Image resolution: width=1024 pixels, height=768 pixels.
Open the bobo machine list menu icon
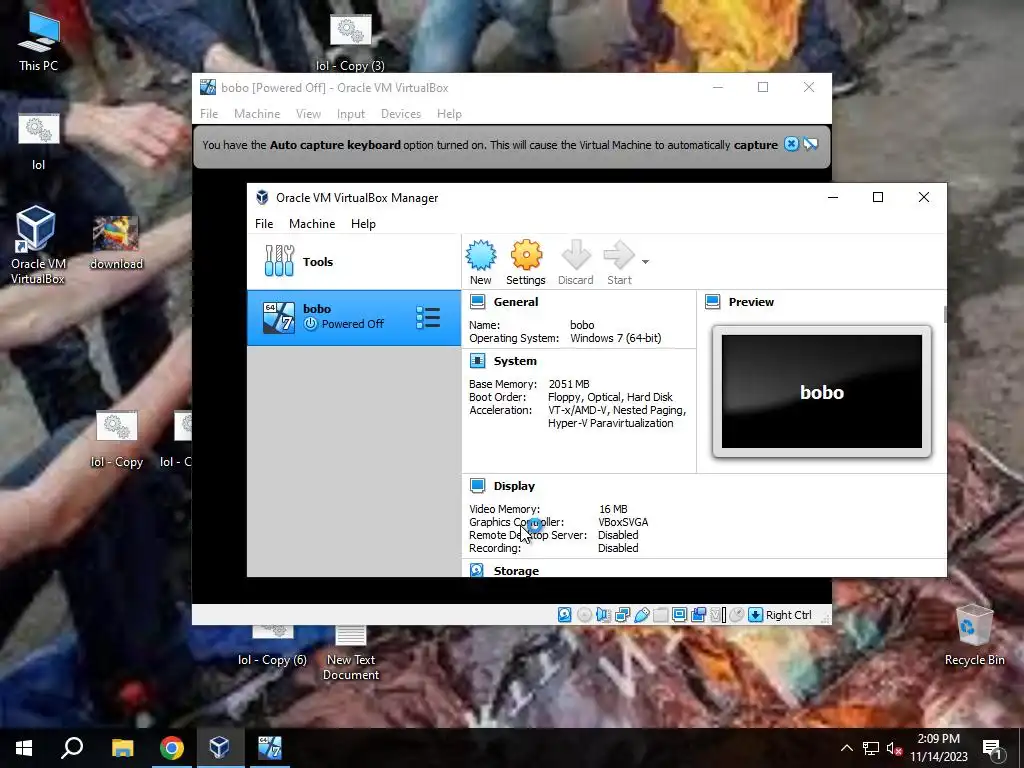click(428, 317)
